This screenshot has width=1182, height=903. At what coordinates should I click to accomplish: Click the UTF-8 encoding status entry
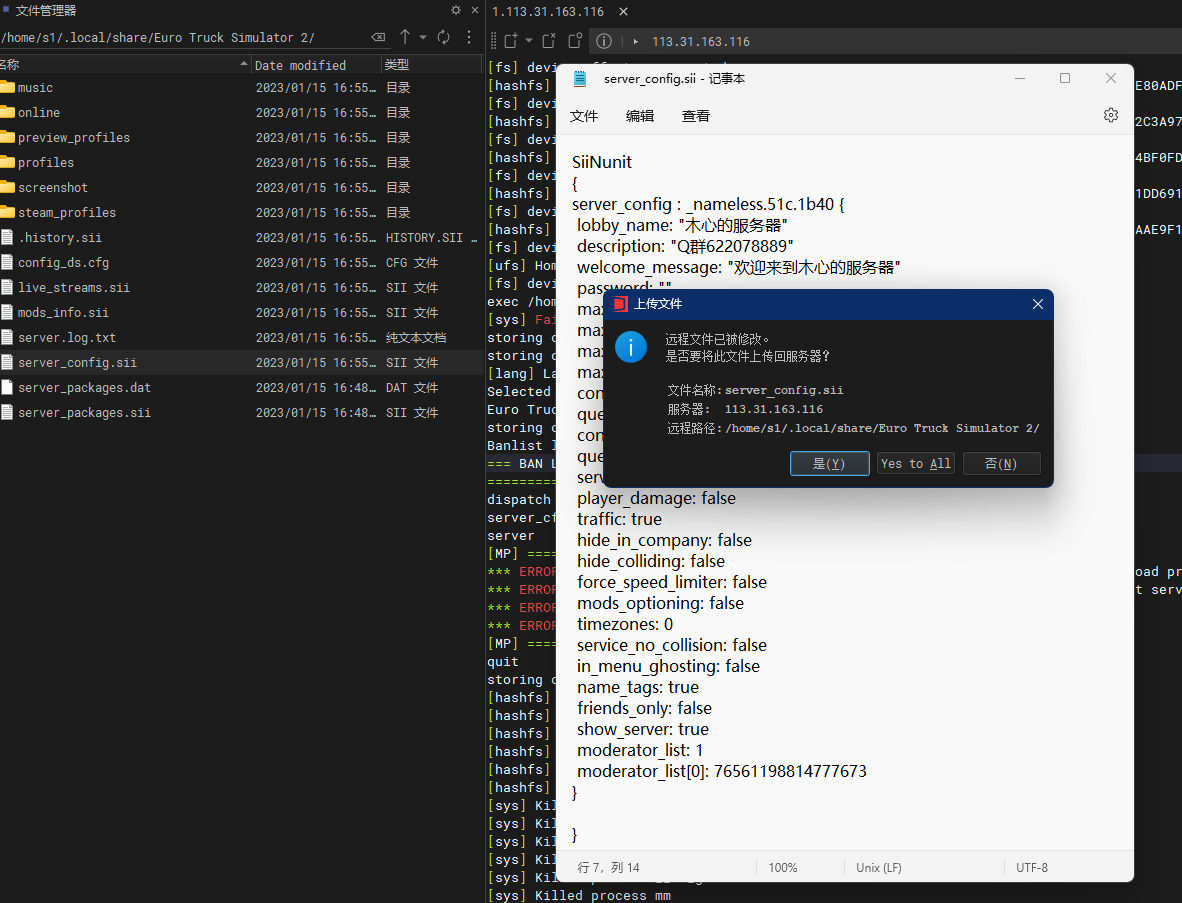pyautogui.click(x=1031, y=868)
